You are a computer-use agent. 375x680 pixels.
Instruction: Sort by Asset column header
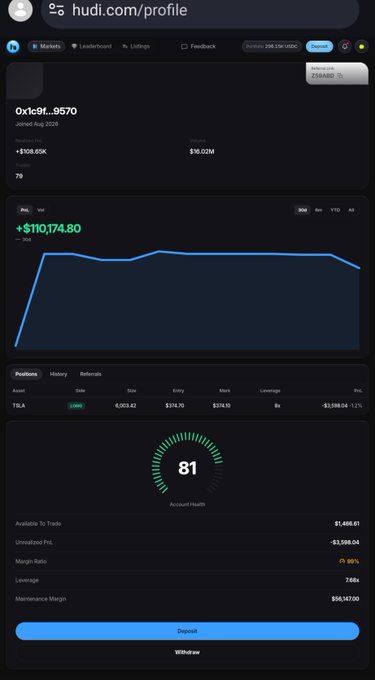point(19,390)
